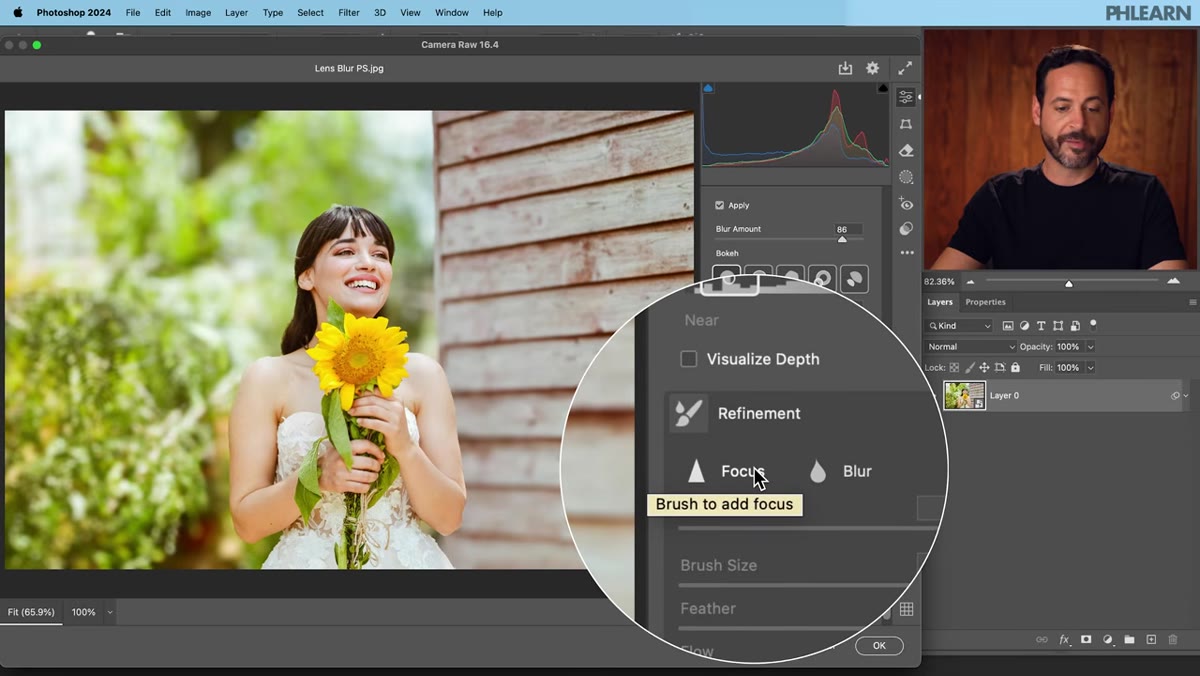Create a new layer

pyautogui.click(x=1151, y=639)
